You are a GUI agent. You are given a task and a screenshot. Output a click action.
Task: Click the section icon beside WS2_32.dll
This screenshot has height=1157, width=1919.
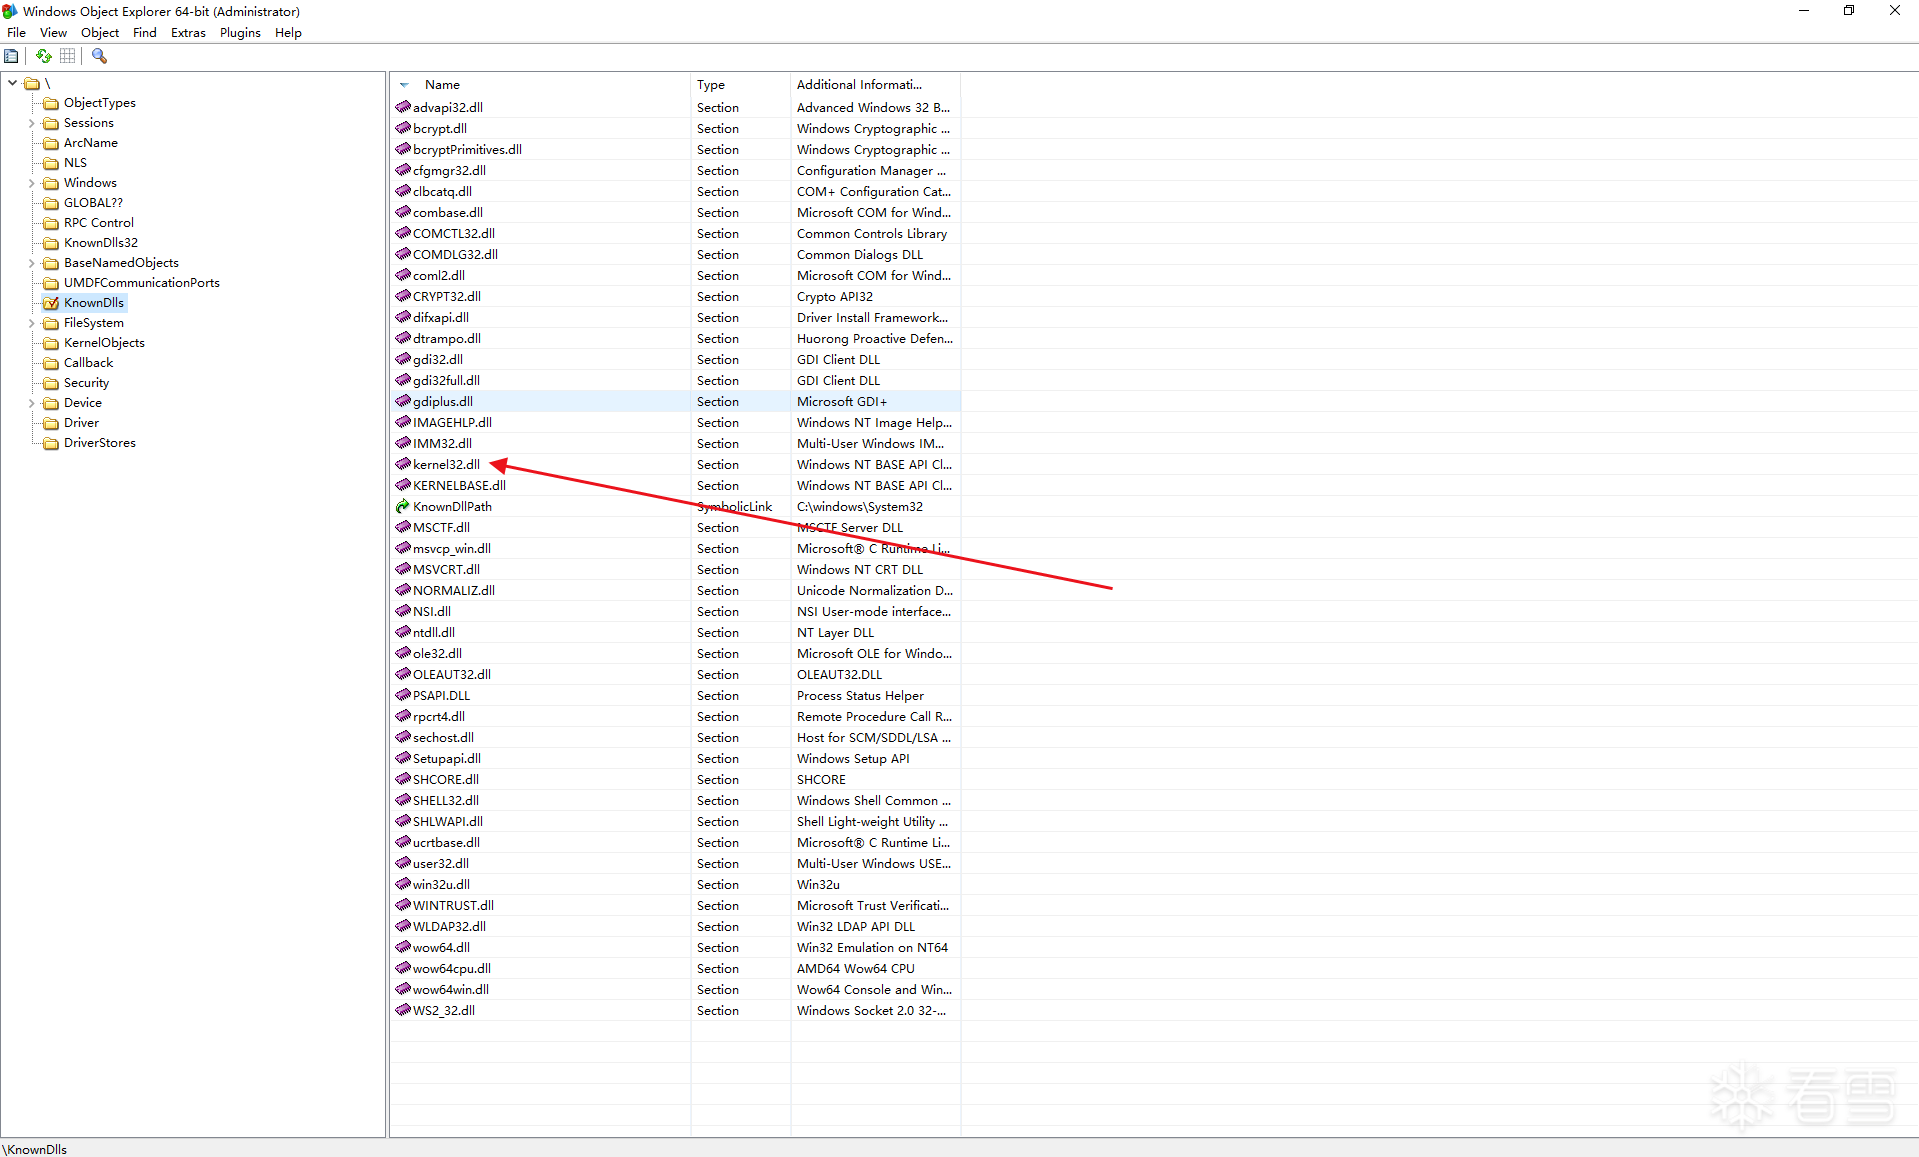[x=403, y=1010]
